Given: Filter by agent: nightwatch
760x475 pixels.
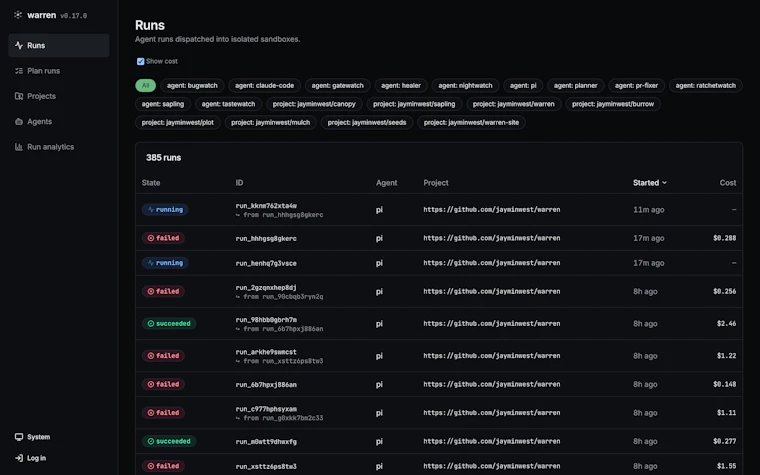Looking at the screenshot, I should (x=465, y=85).
